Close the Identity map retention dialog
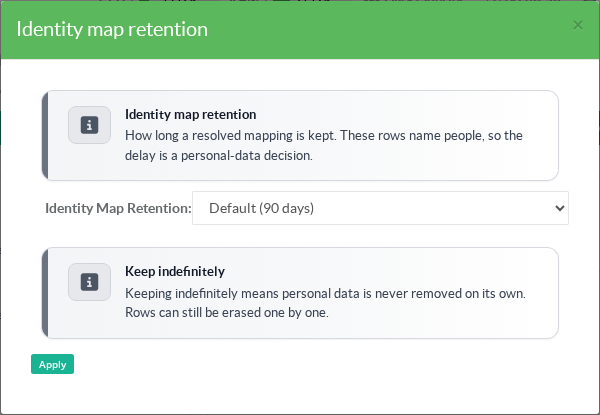 (578, 25)
